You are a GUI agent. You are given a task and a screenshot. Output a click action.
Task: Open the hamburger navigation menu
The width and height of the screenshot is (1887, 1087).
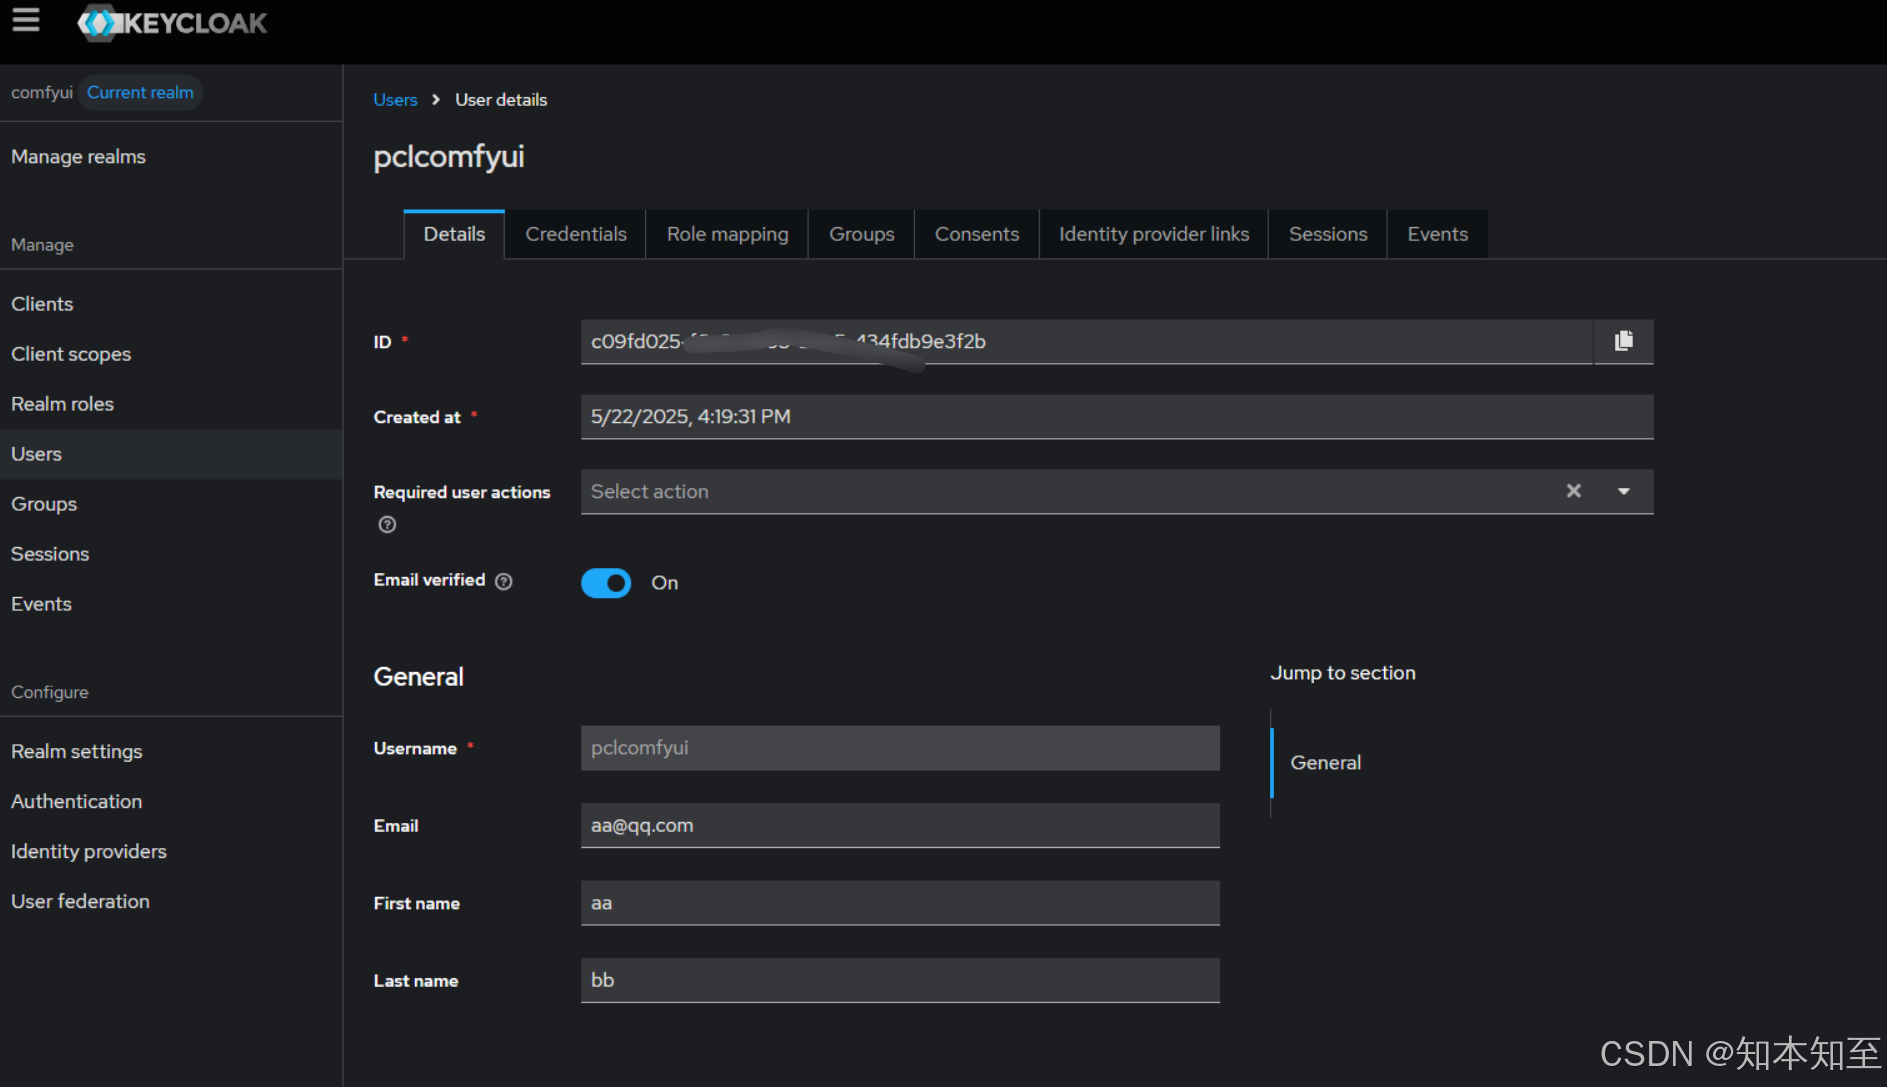26,20
